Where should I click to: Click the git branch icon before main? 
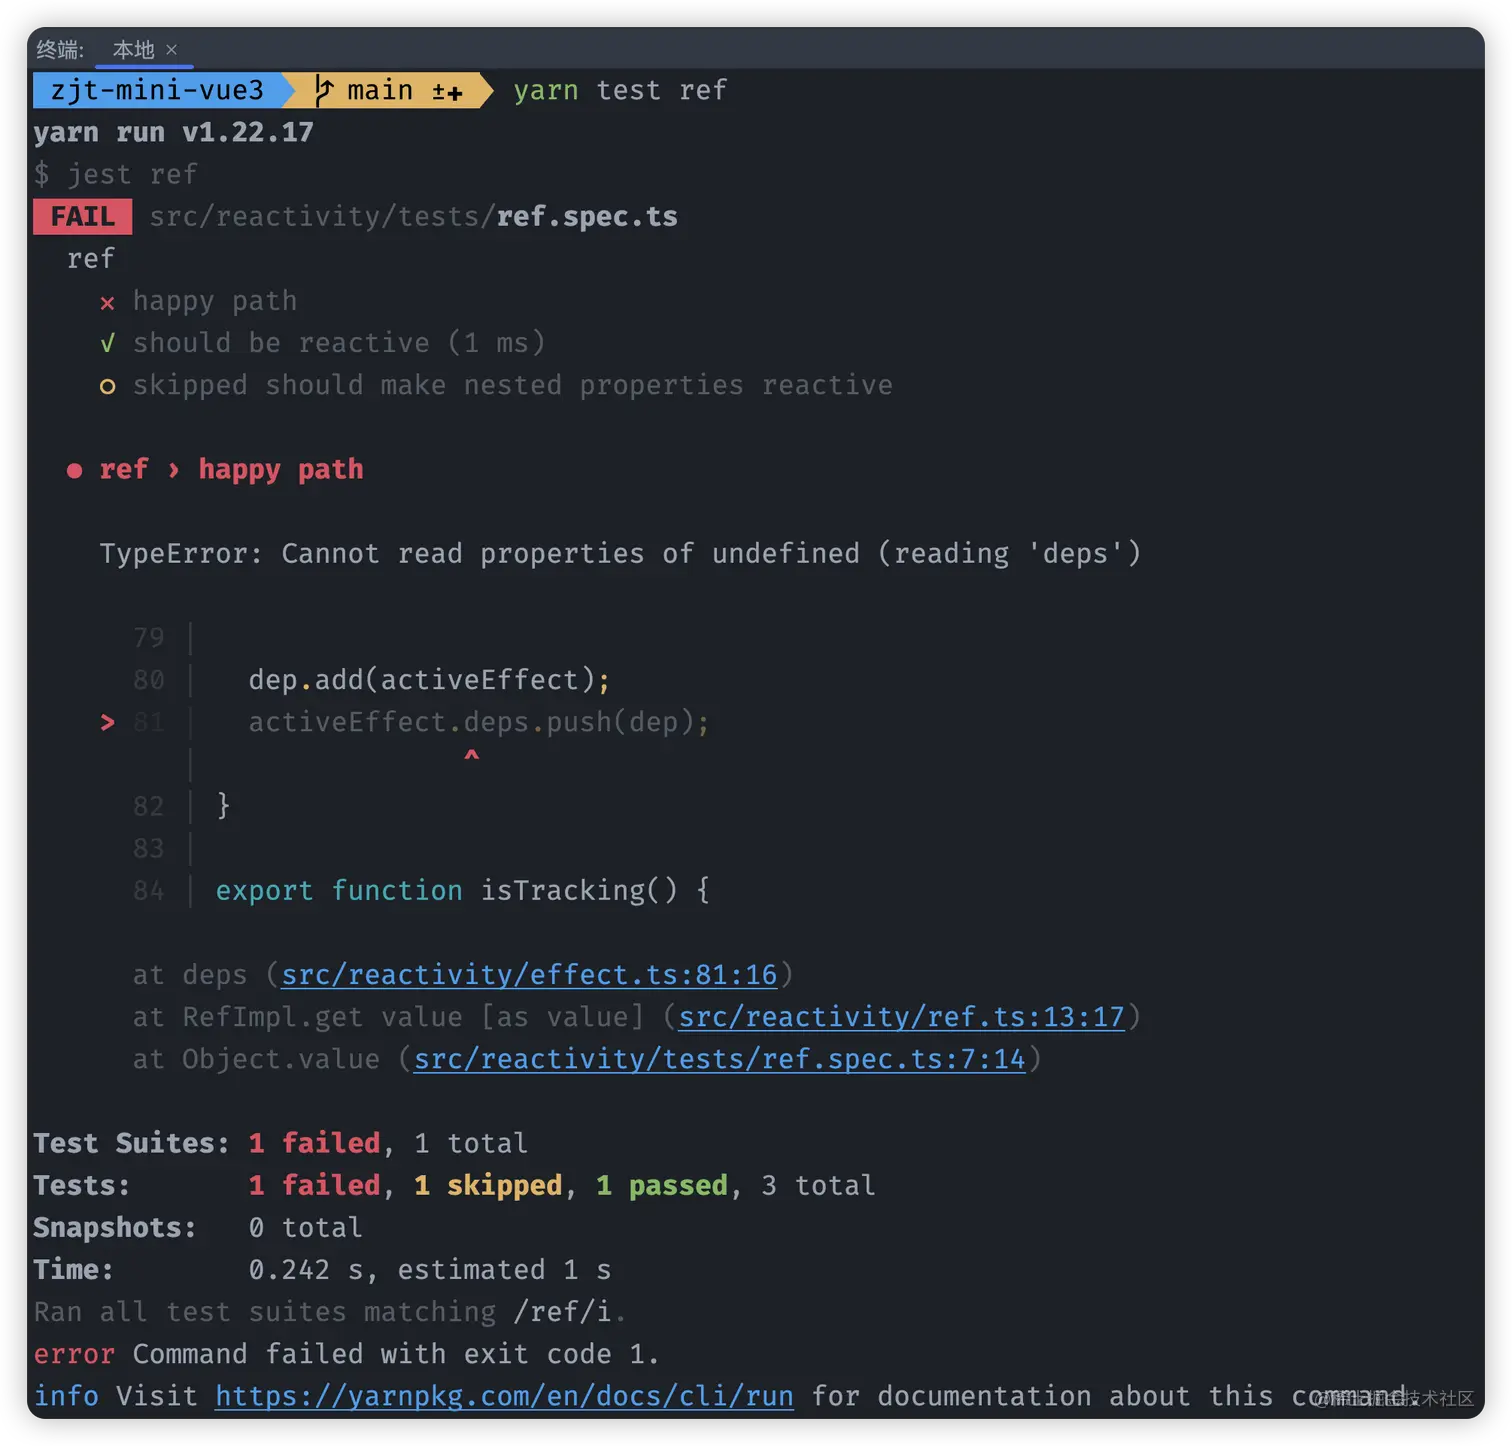point(323,90)
